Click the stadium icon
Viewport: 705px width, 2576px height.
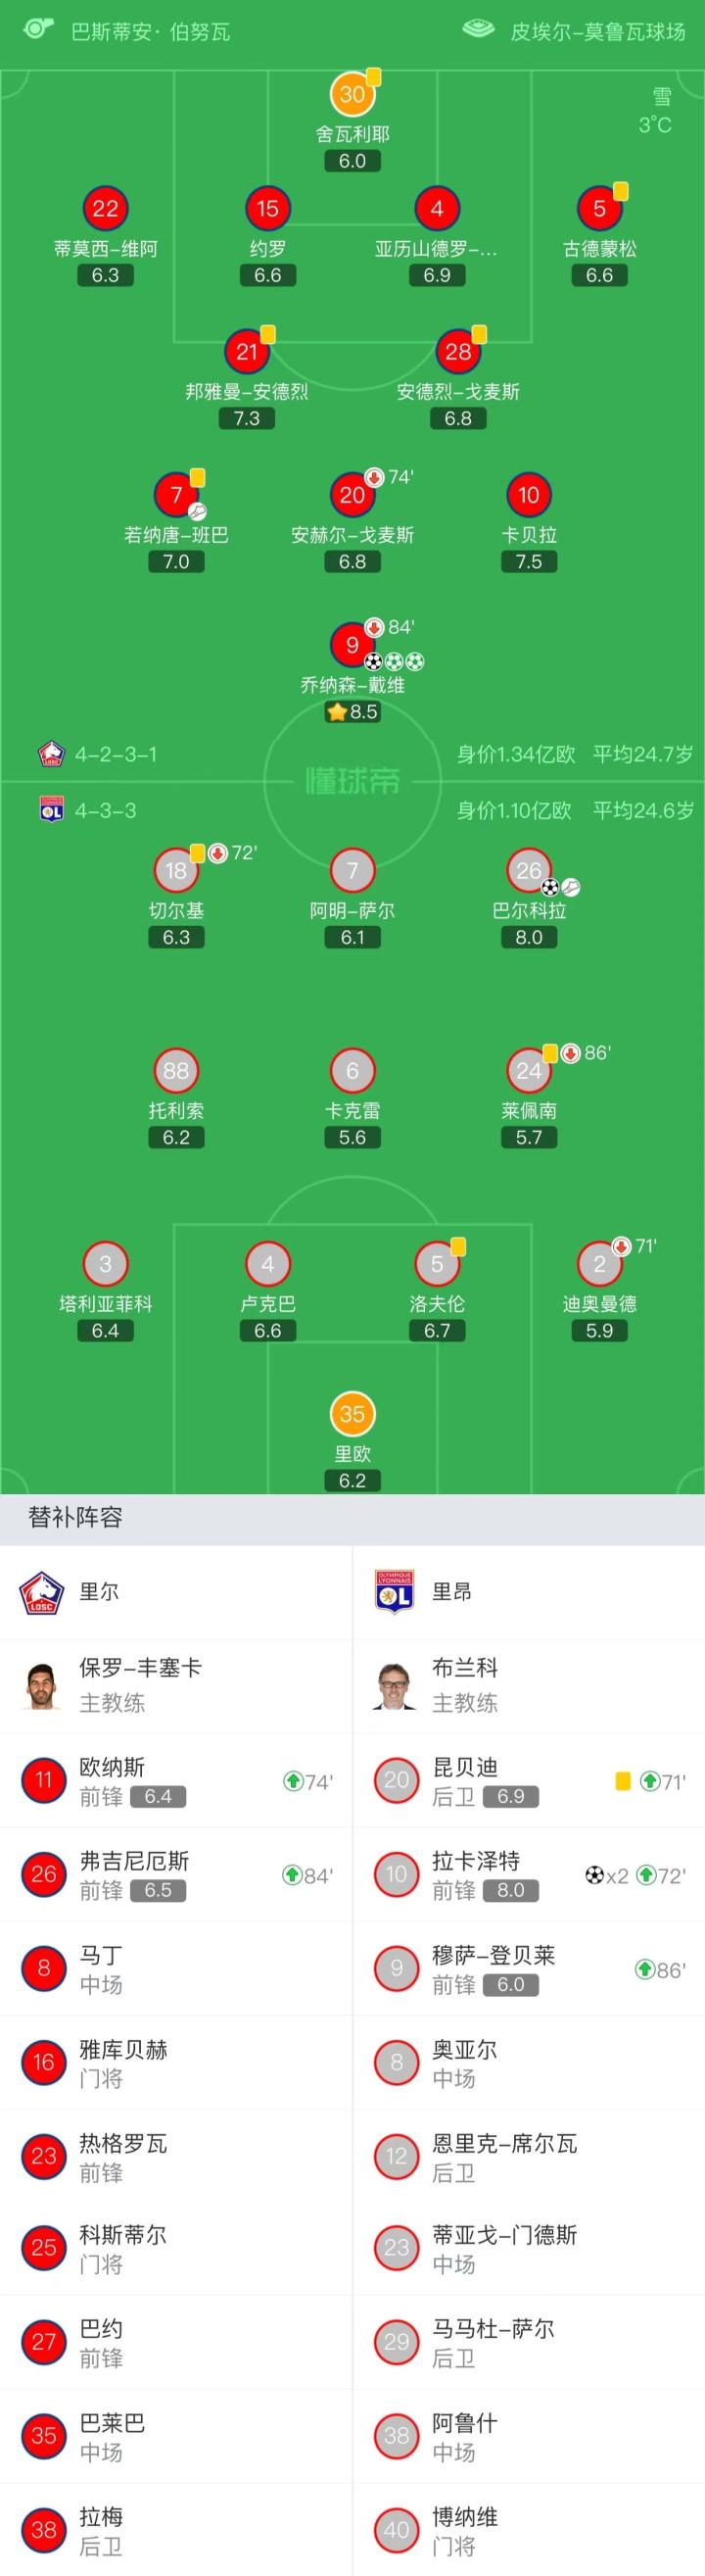pyautogui.click(x=479, y=29)
